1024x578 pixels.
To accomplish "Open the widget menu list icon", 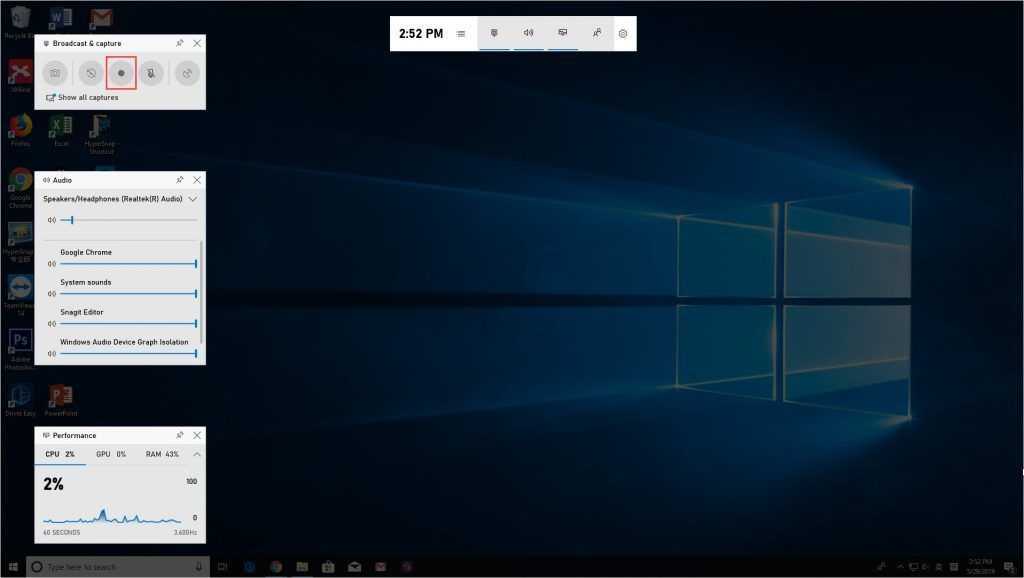I will point(461,34).
